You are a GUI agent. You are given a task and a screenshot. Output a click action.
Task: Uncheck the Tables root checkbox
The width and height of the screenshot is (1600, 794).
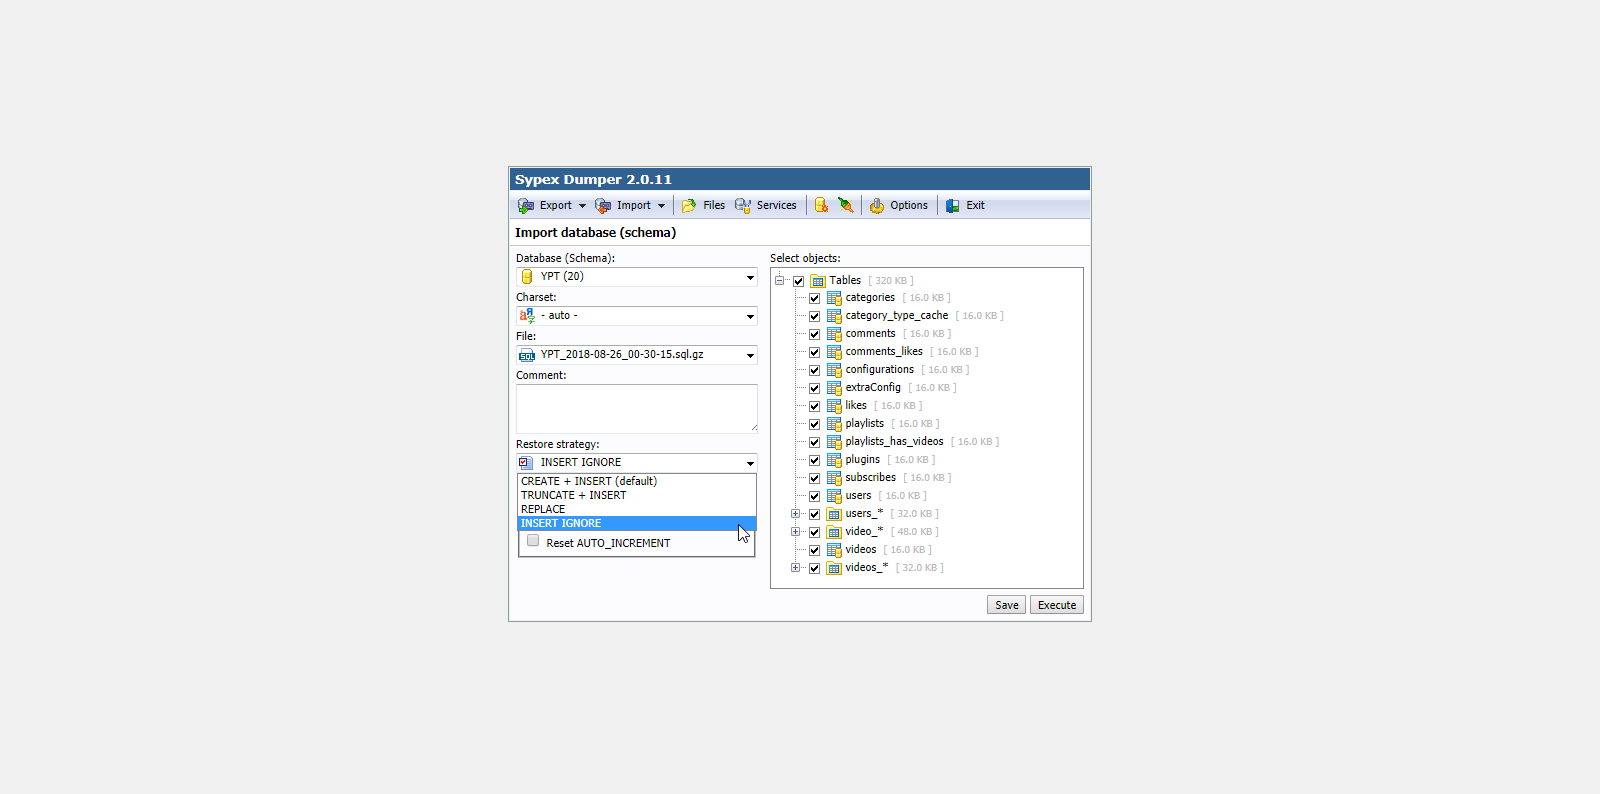tap(799, 281)
